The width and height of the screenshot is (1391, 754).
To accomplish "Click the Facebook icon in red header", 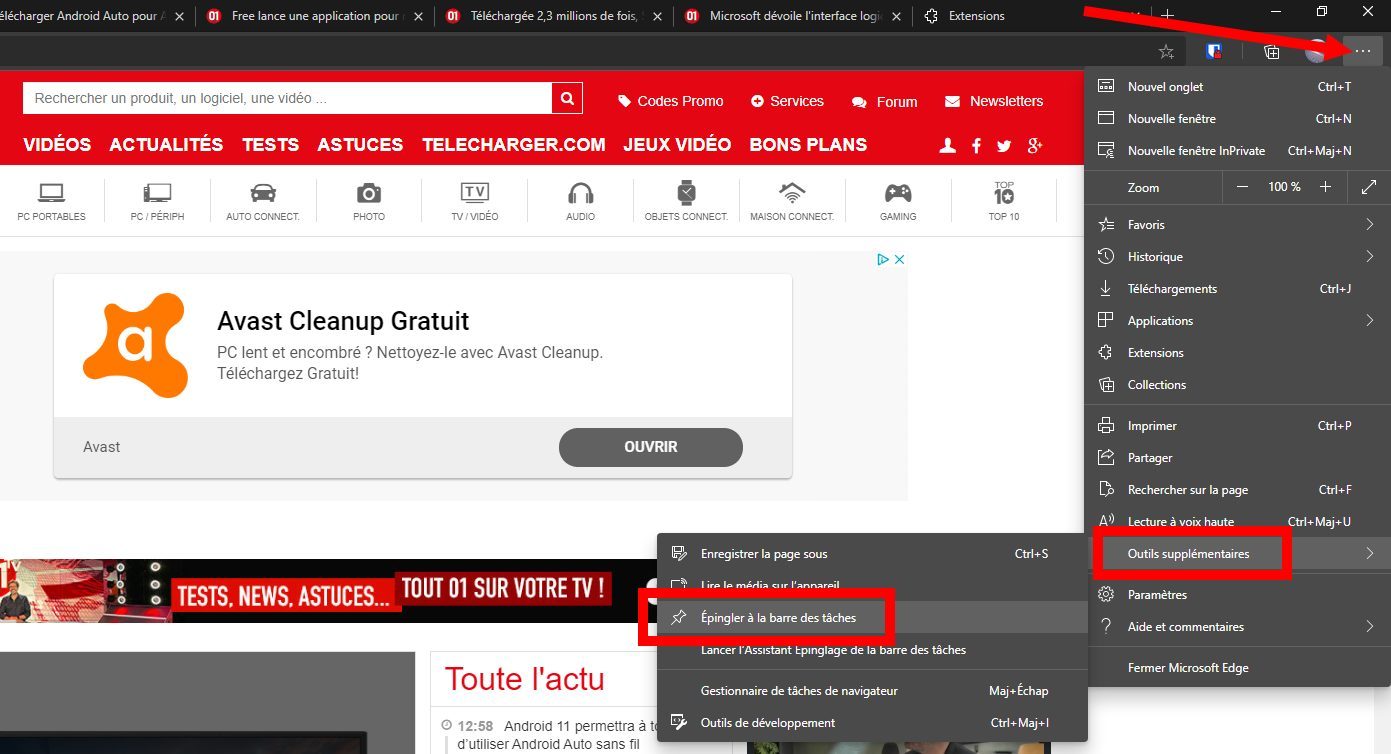I will 976,146.
